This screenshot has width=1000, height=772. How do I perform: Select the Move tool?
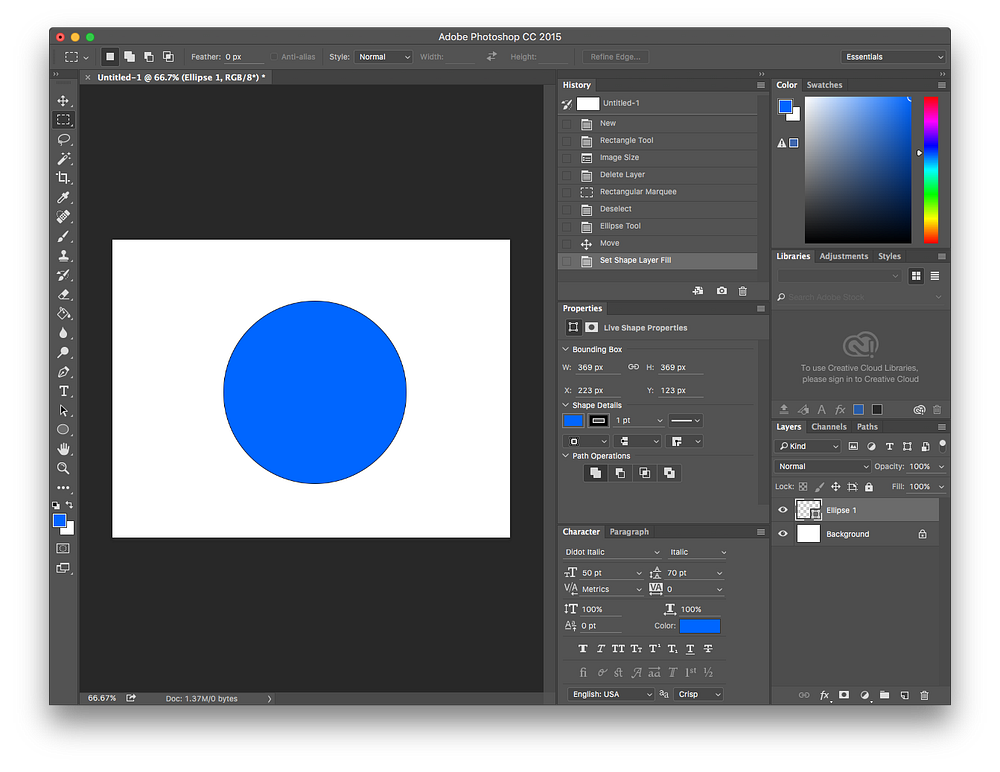pos(63,101)
